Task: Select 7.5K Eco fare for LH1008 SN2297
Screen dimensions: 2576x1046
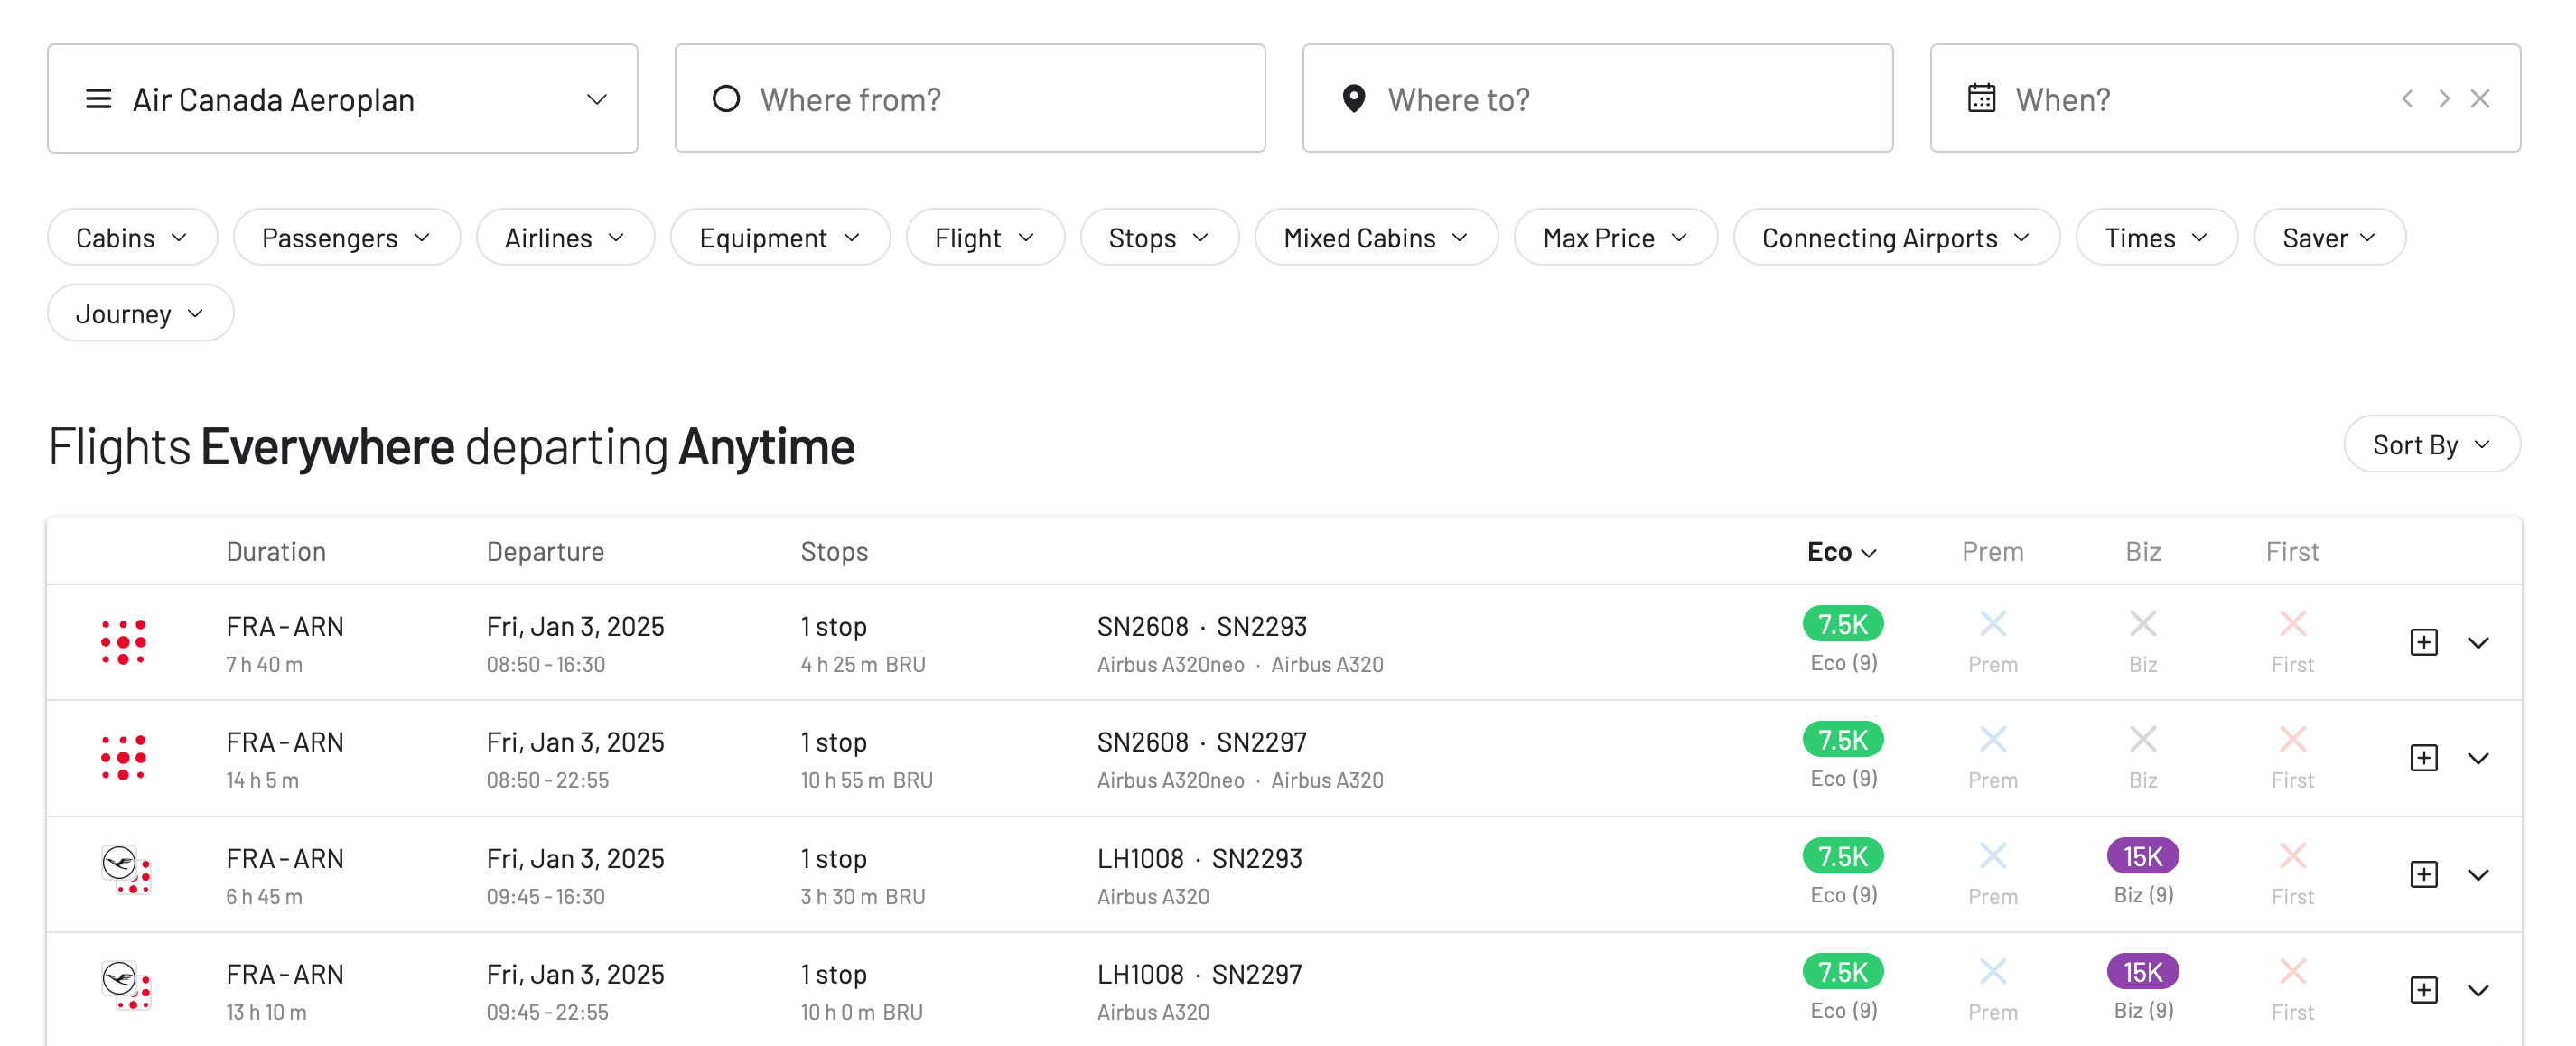Action: (x=1842, y=972)
